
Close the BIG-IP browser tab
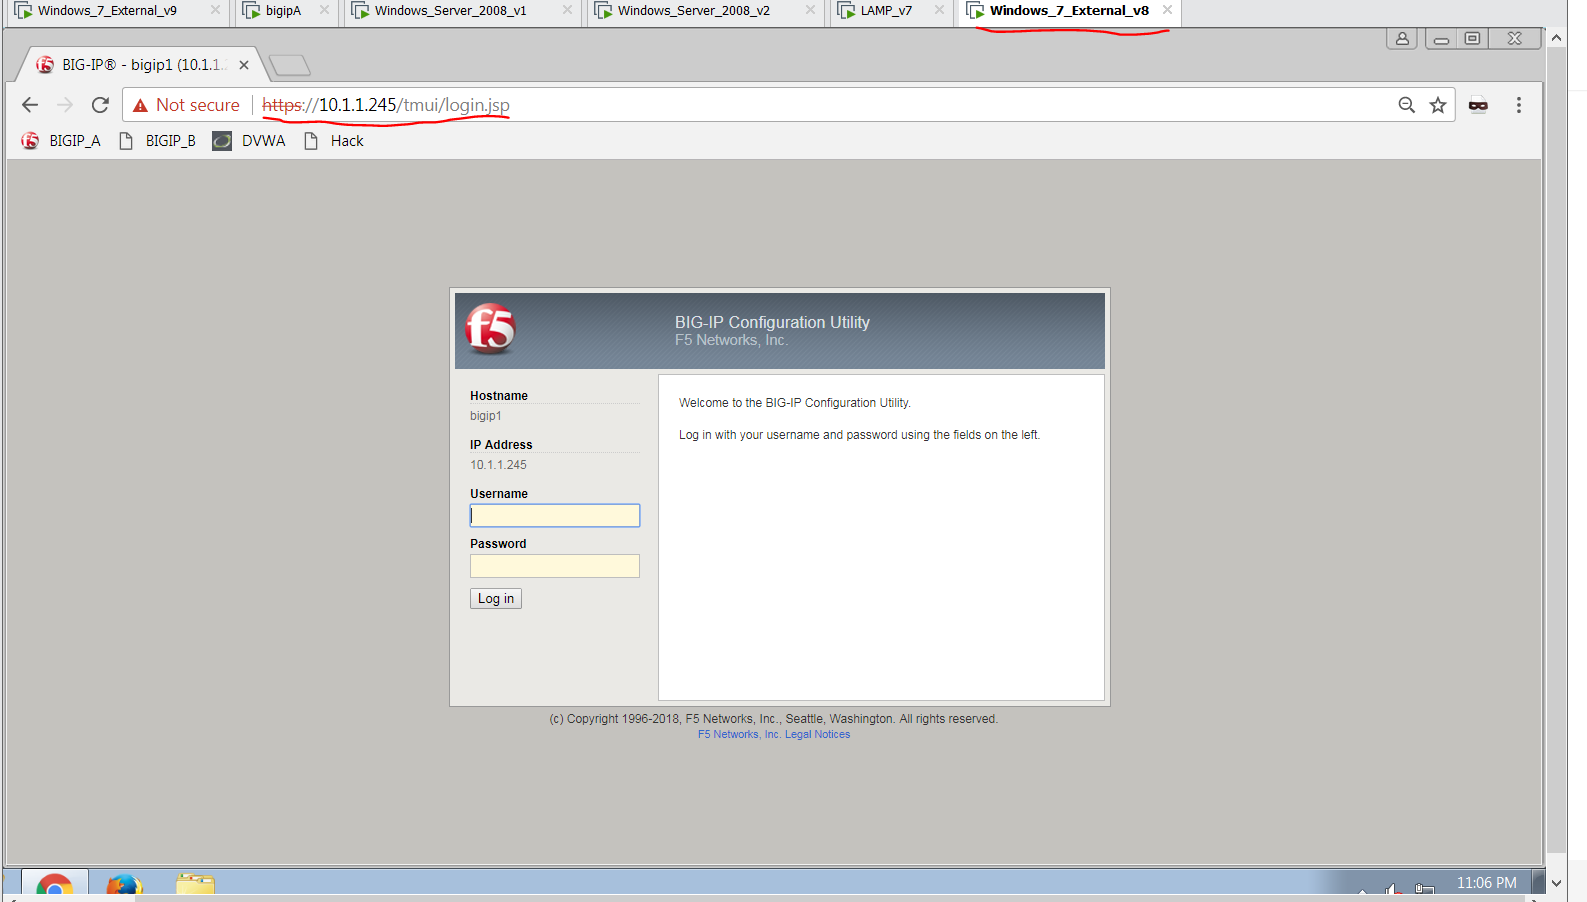tap(244, 65)
